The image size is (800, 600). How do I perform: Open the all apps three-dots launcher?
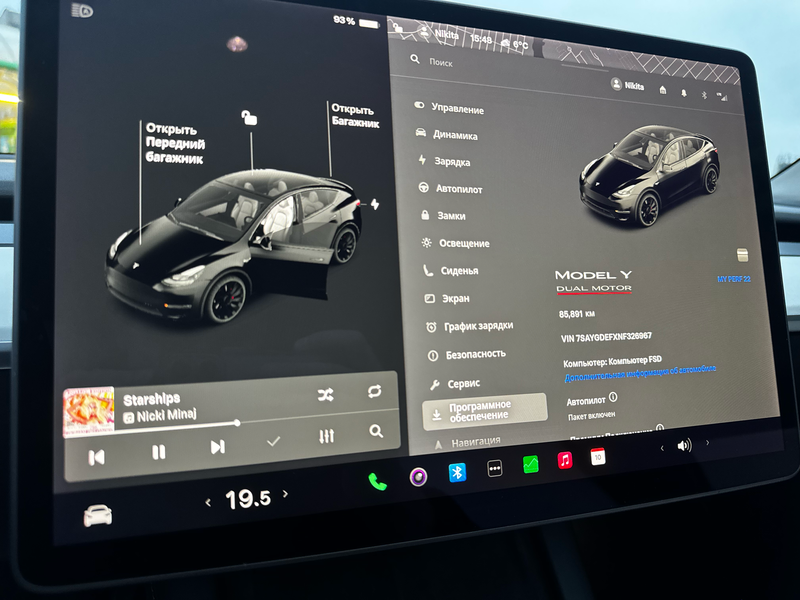(494, 468)
